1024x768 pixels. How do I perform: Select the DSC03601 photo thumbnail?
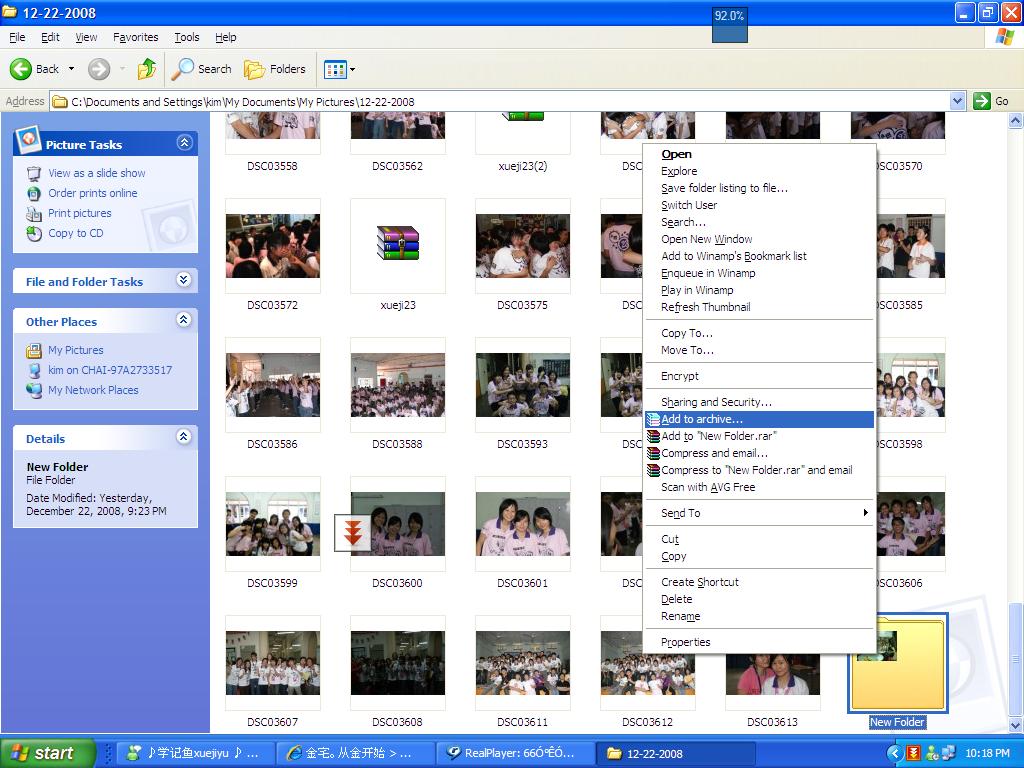click(x=522, y=524)
